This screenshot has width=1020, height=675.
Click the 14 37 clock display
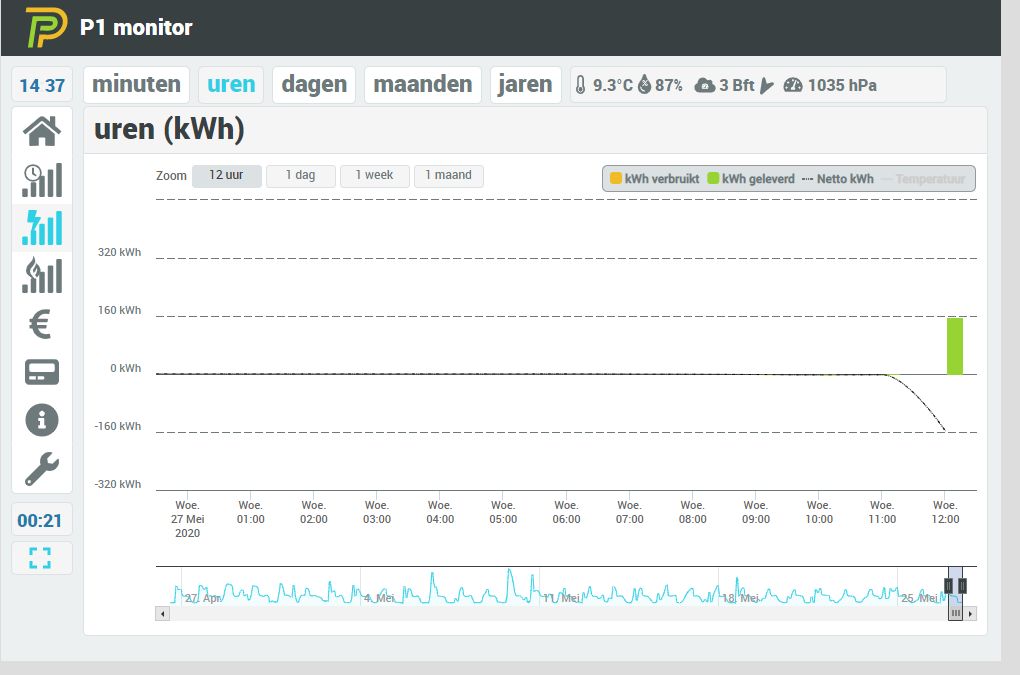(x=42, y=85)
